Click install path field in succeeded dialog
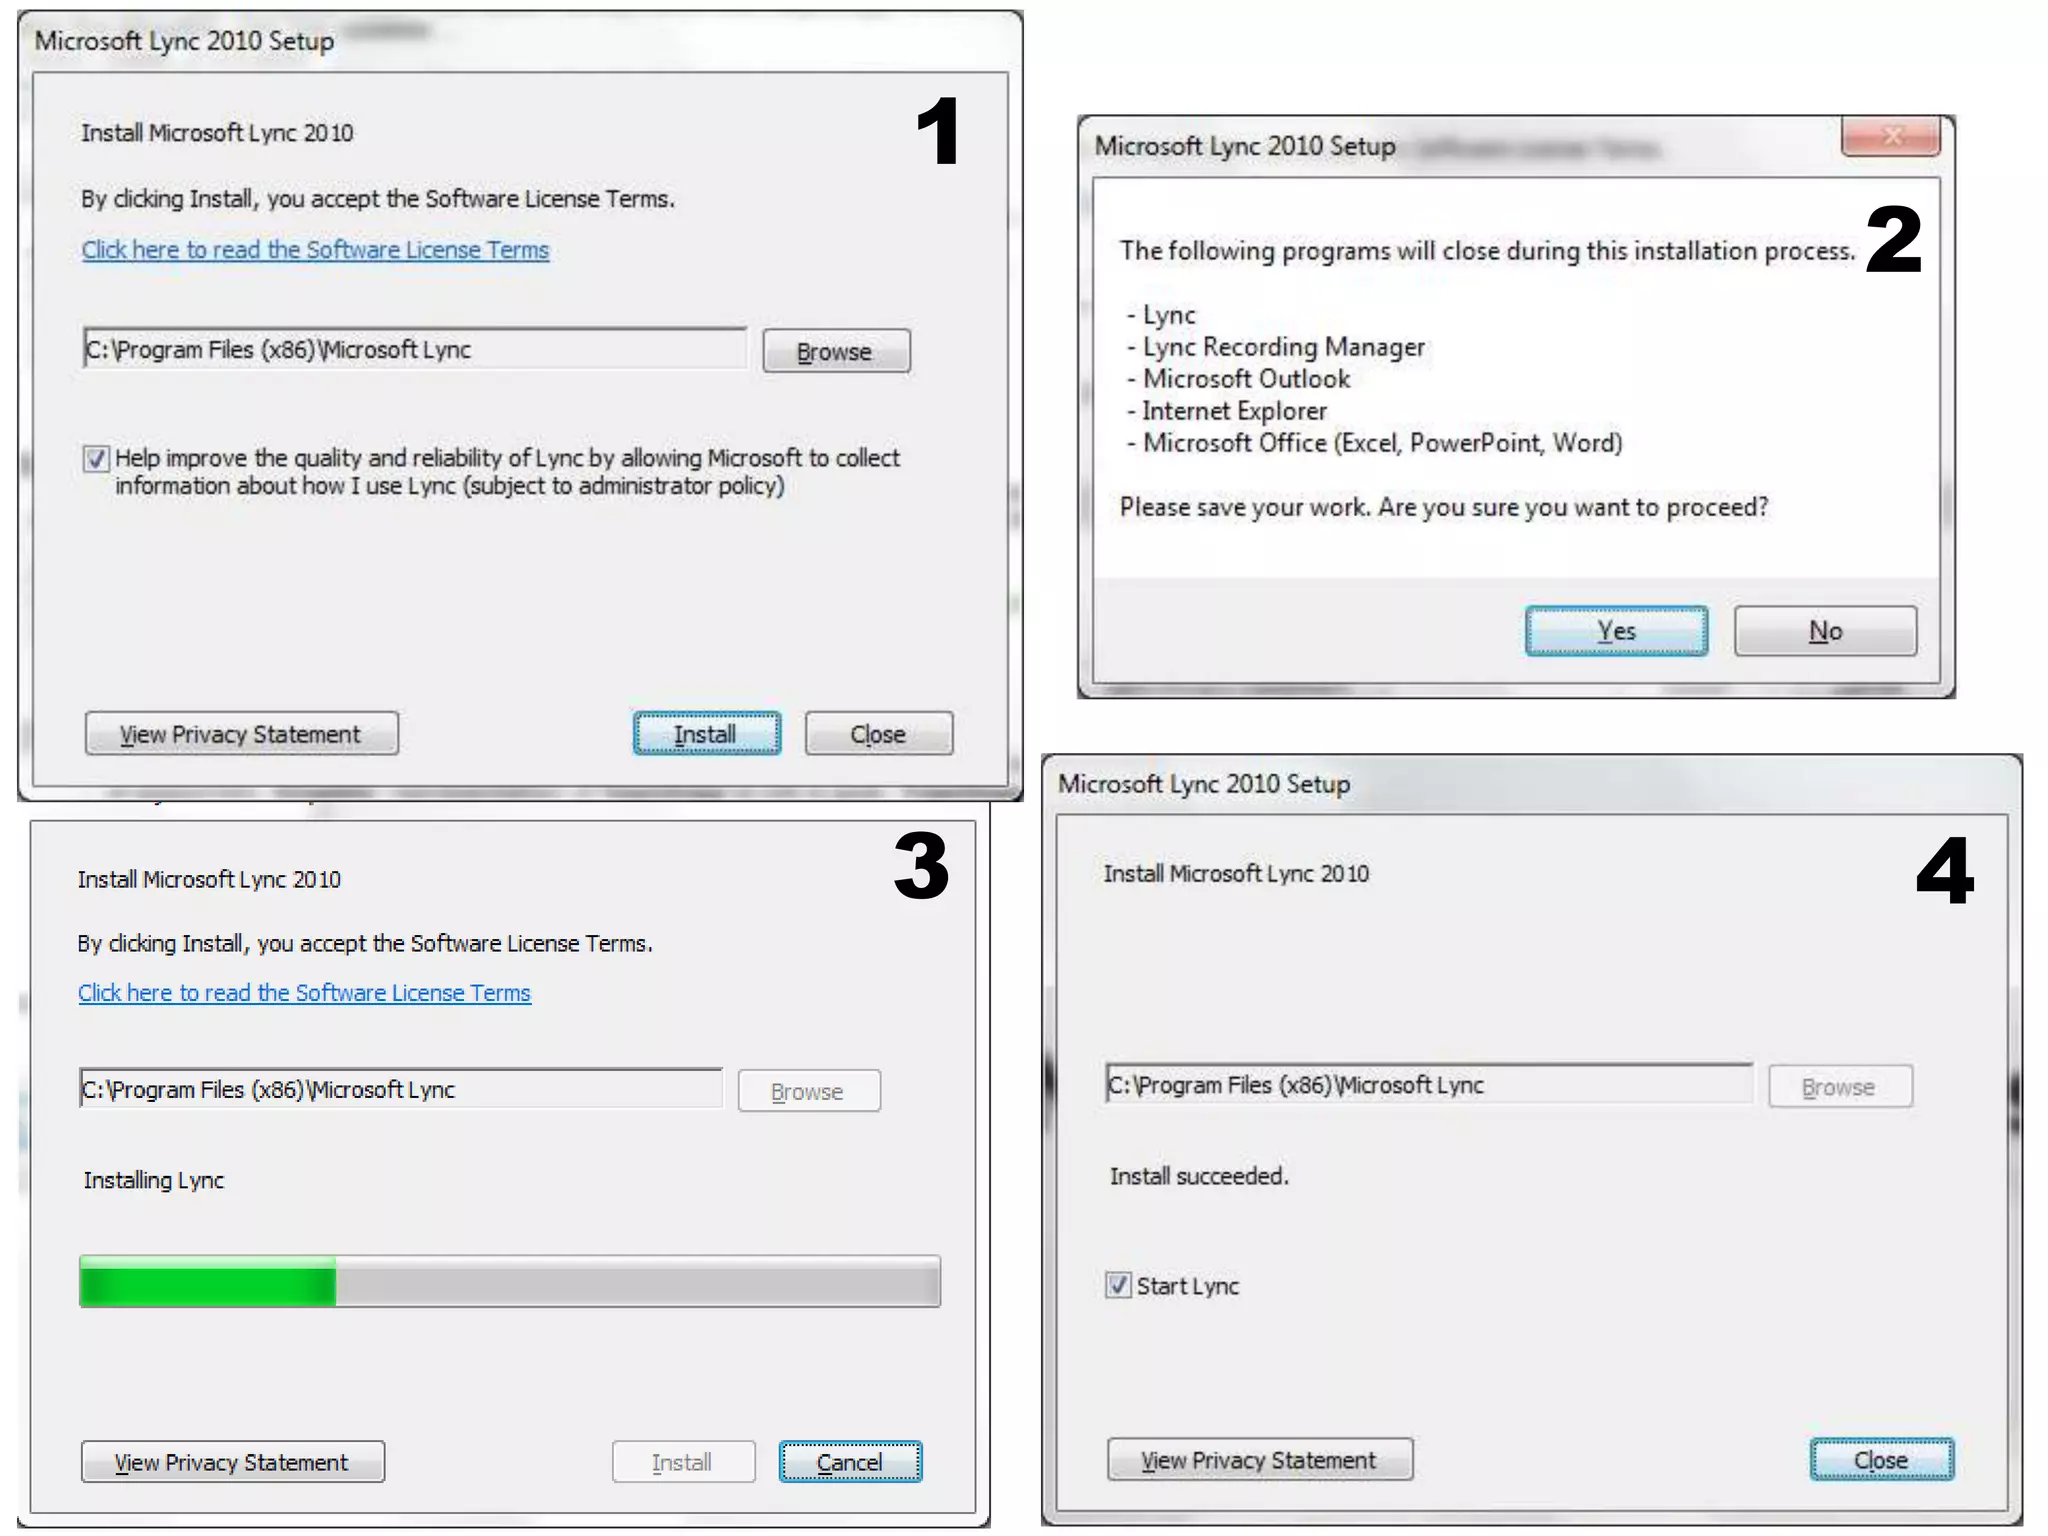The image size is (2048, 1536). click(x=1428, y=1085)
